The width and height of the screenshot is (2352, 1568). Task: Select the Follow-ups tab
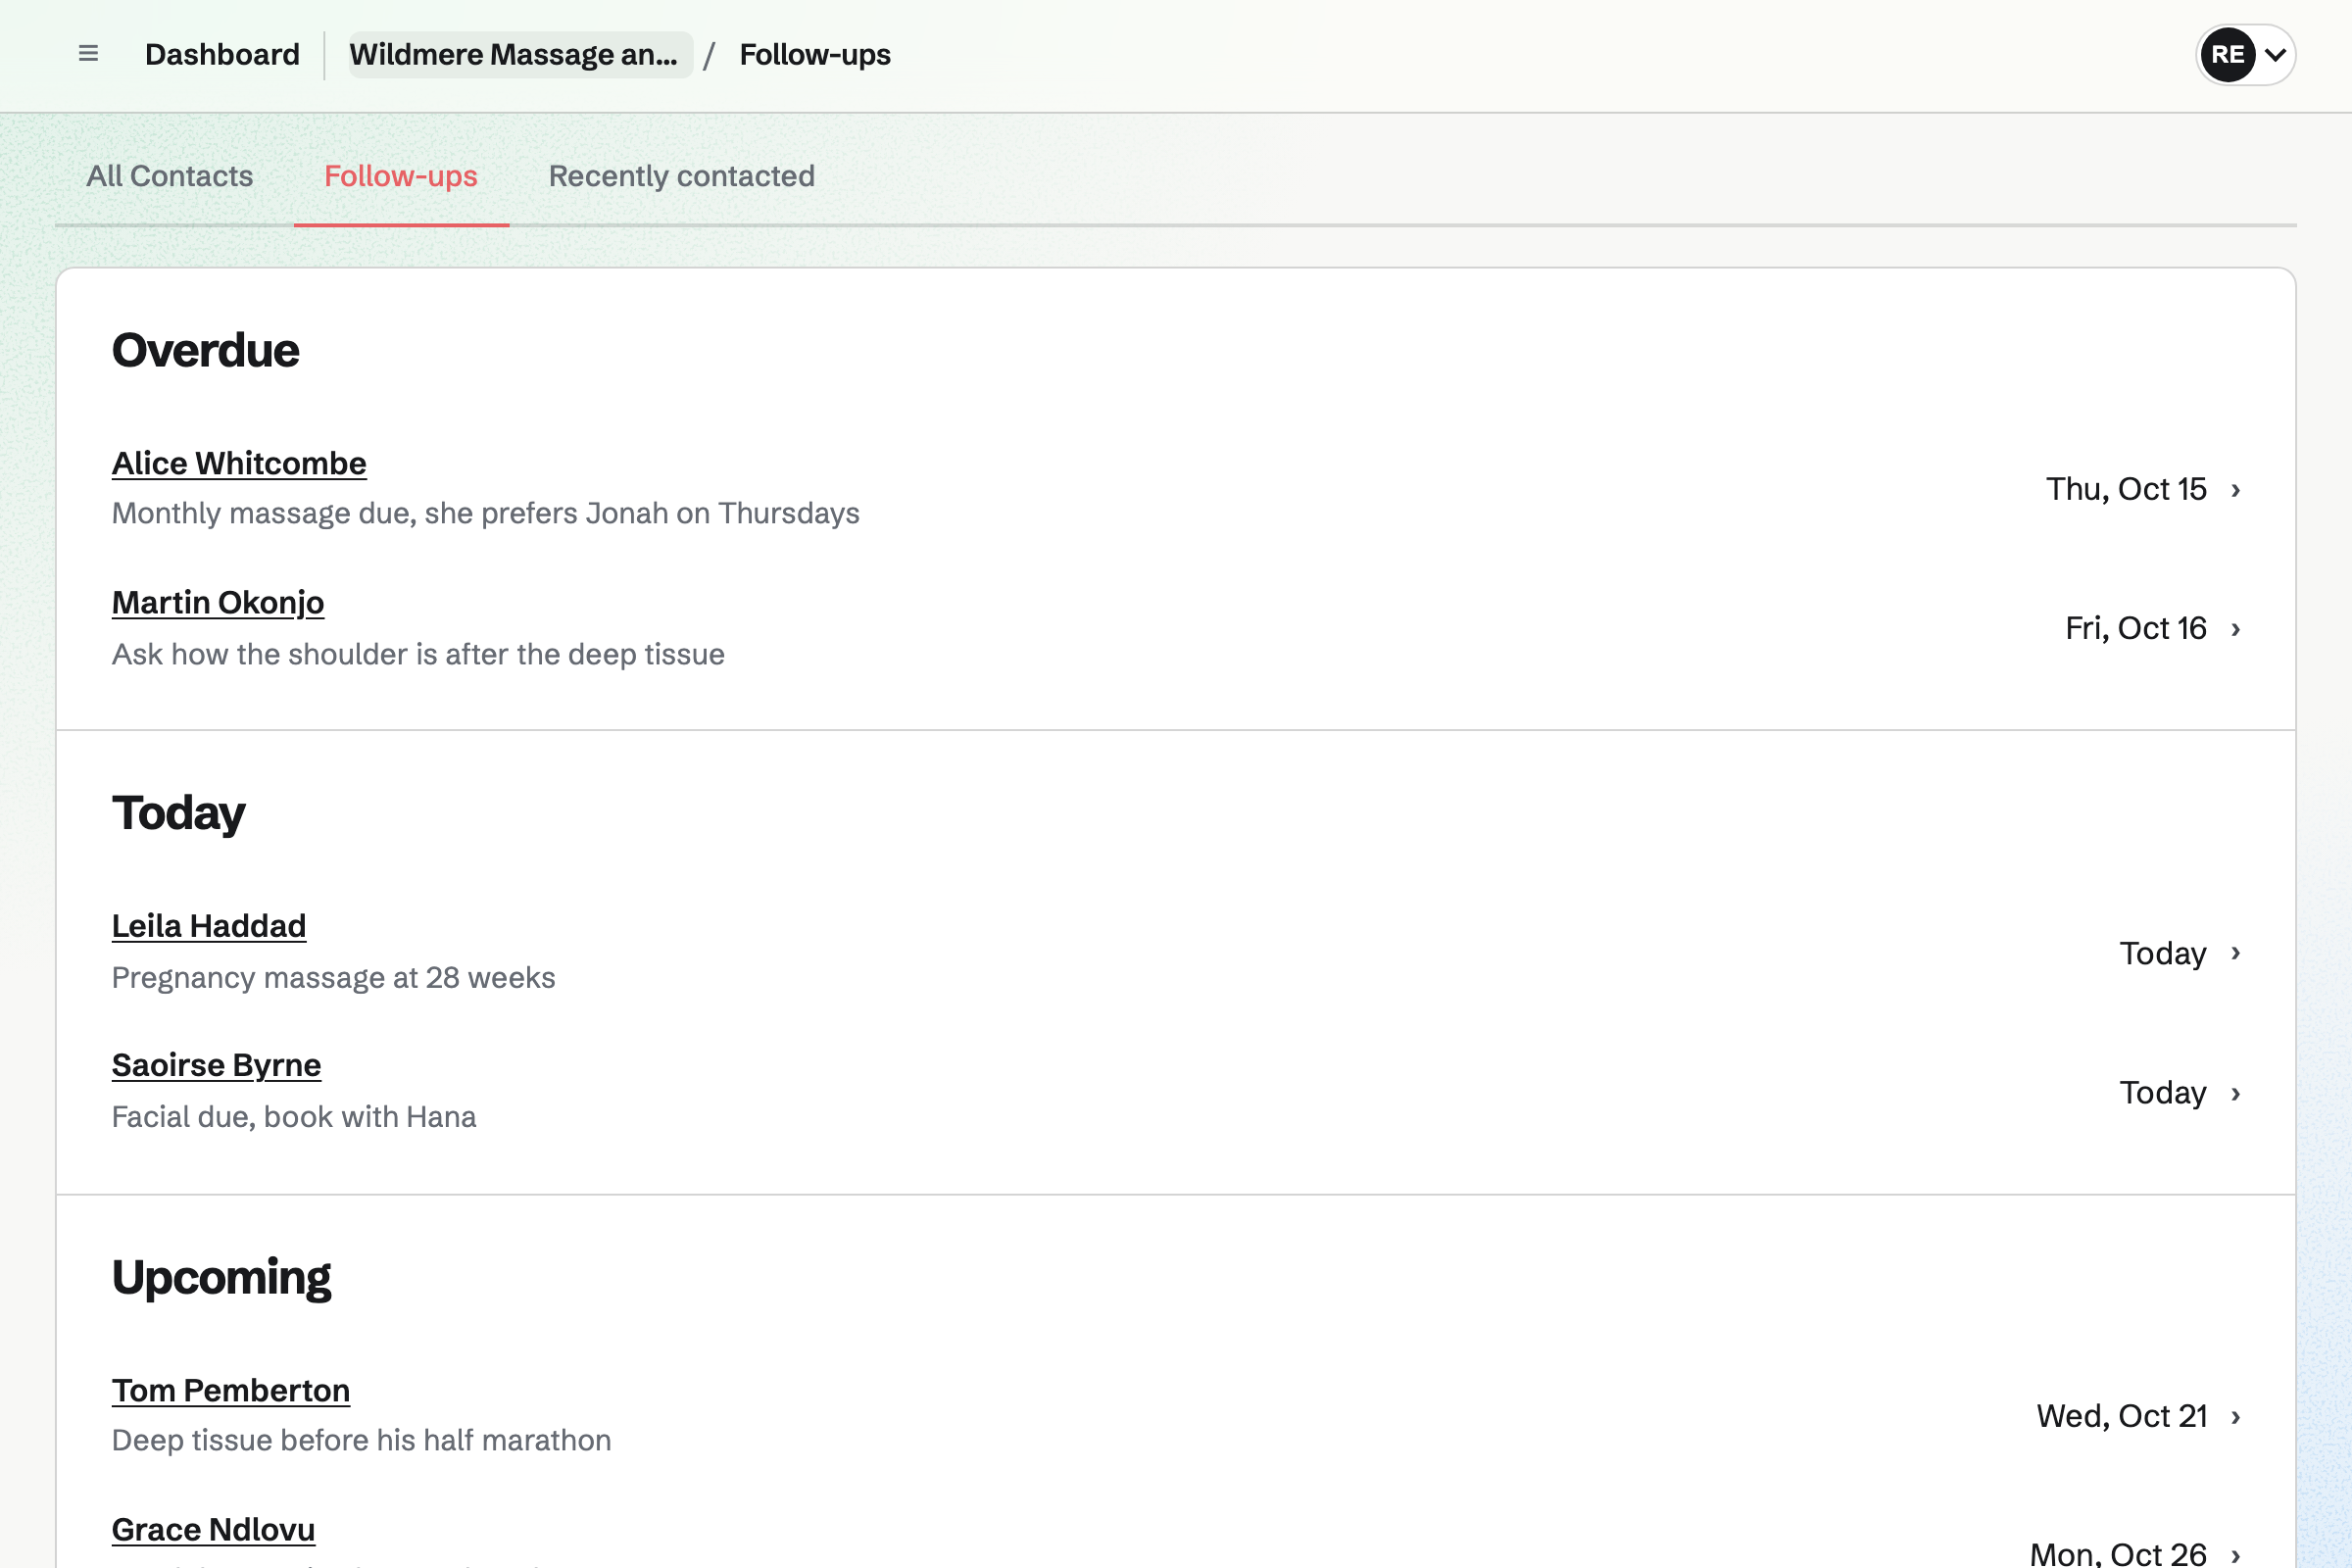pyautogui.click(x=401, y=176)
